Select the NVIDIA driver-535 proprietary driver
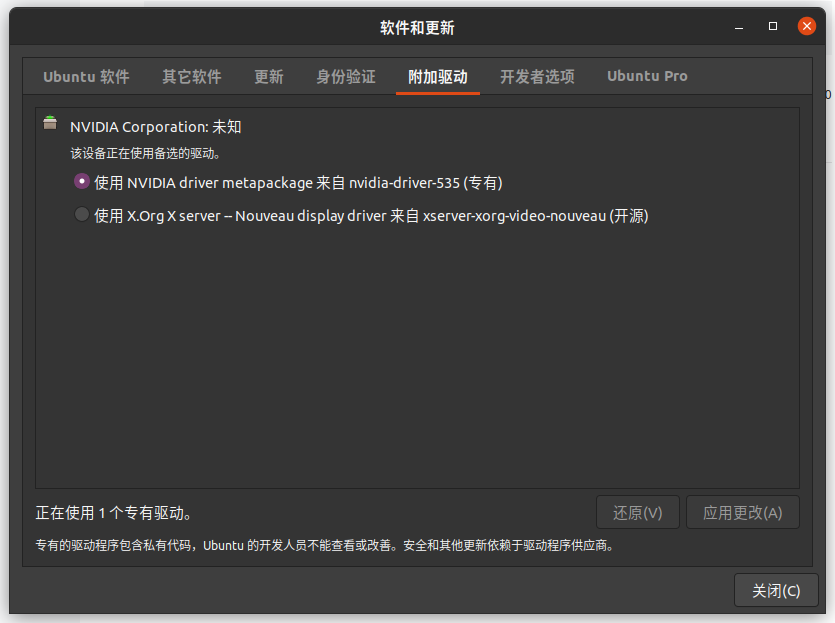This screenshot has height=623, width=835. (x=81, y=181)
